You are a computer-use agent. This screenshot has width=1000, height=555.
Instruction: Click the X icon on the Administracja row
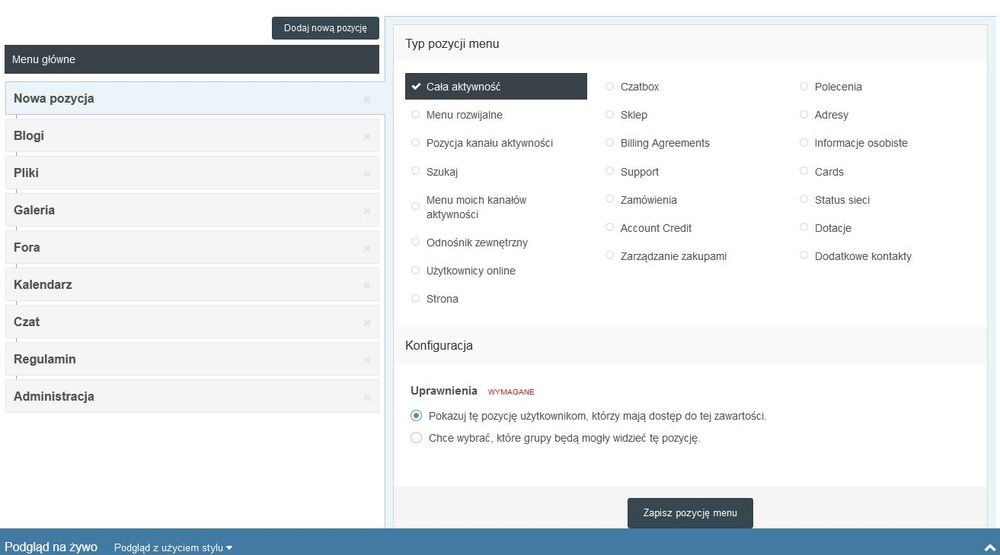pyautogui.click(x=367, y=397)
